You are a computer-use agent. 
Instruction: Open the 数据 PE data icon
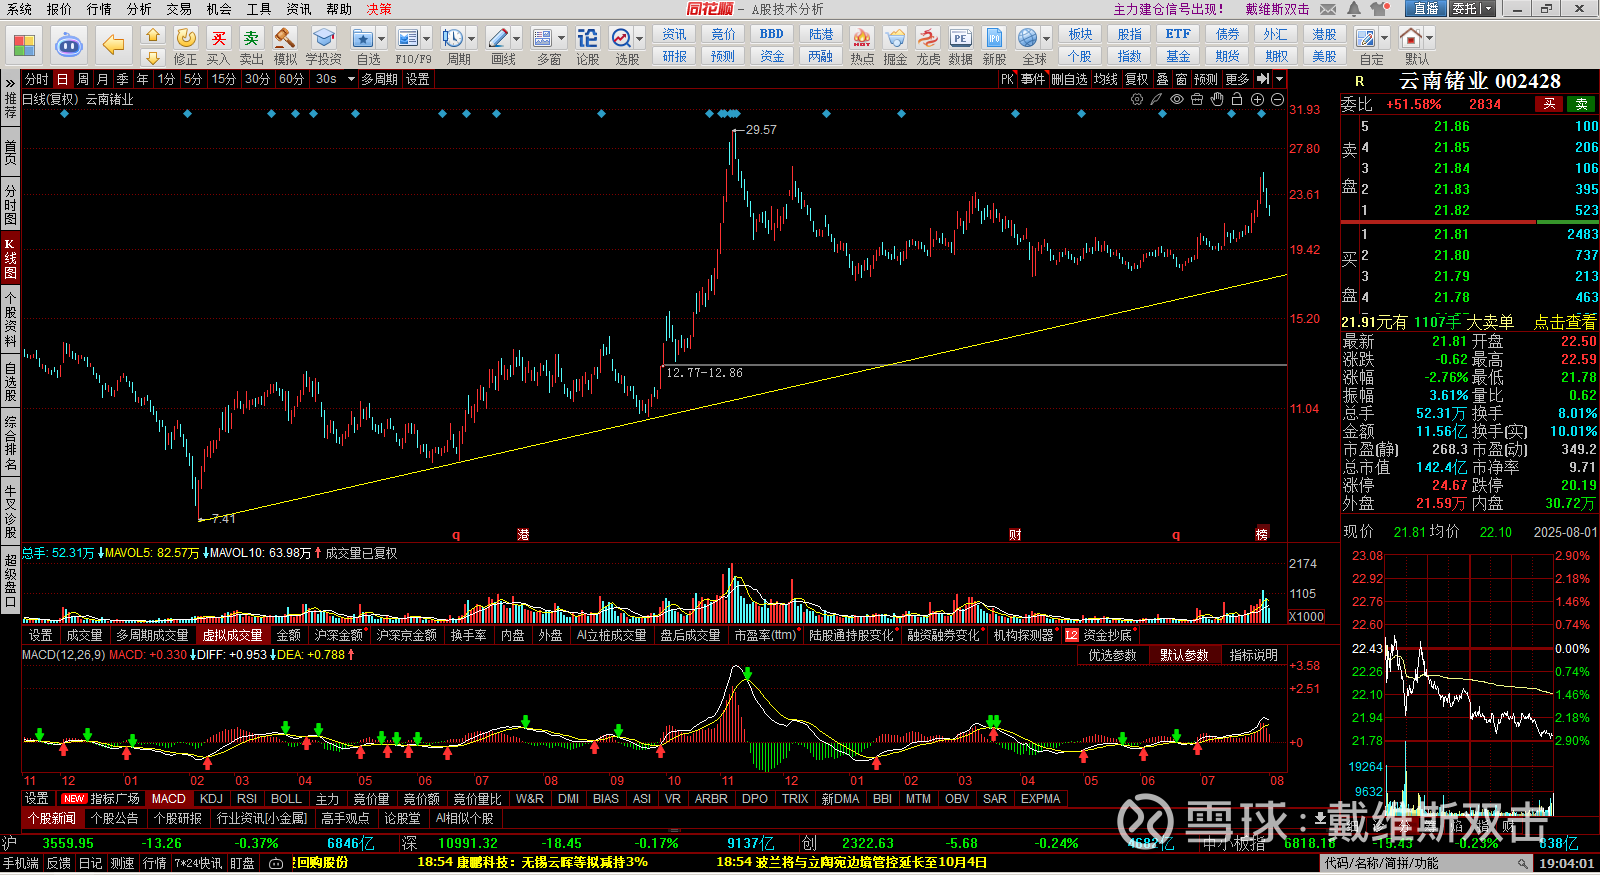point(960,38)
